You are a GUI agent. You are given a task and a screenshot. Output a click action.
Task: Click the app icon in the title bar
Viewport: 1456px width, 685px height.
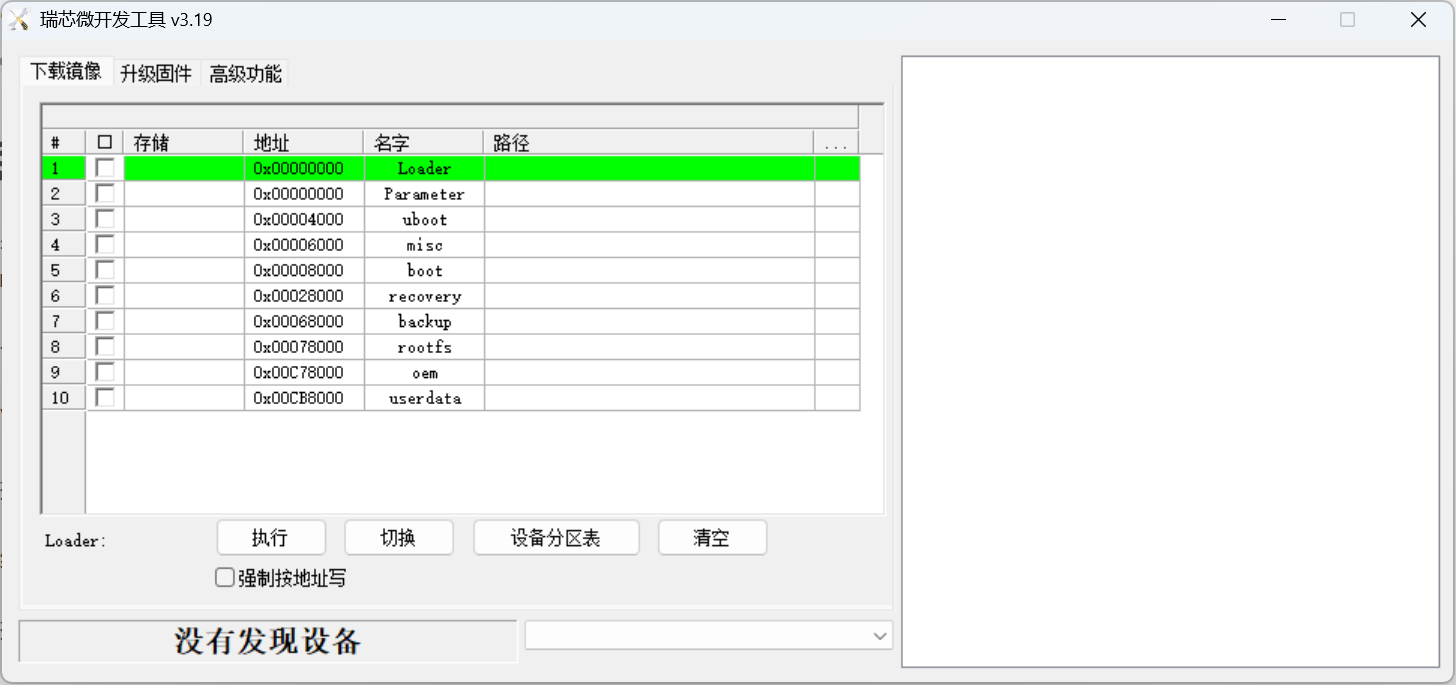pos(19,19)
